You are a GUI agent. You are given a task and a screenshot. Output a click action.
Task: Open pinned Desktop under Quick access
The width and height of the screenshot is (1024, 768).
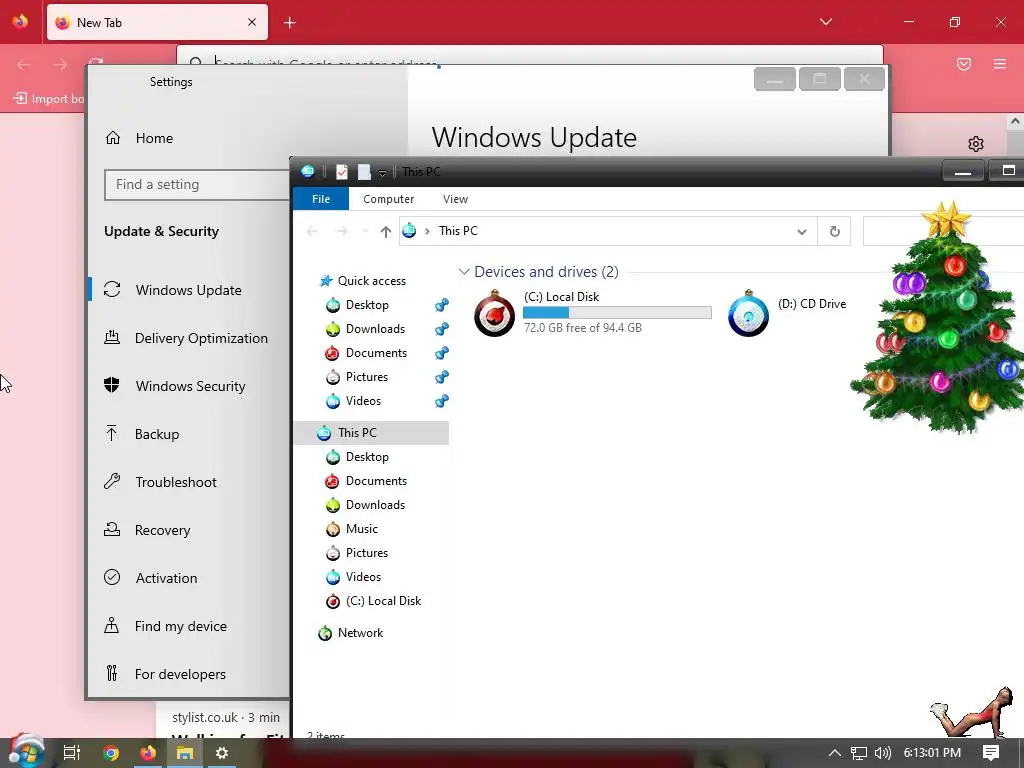(367, 305)
